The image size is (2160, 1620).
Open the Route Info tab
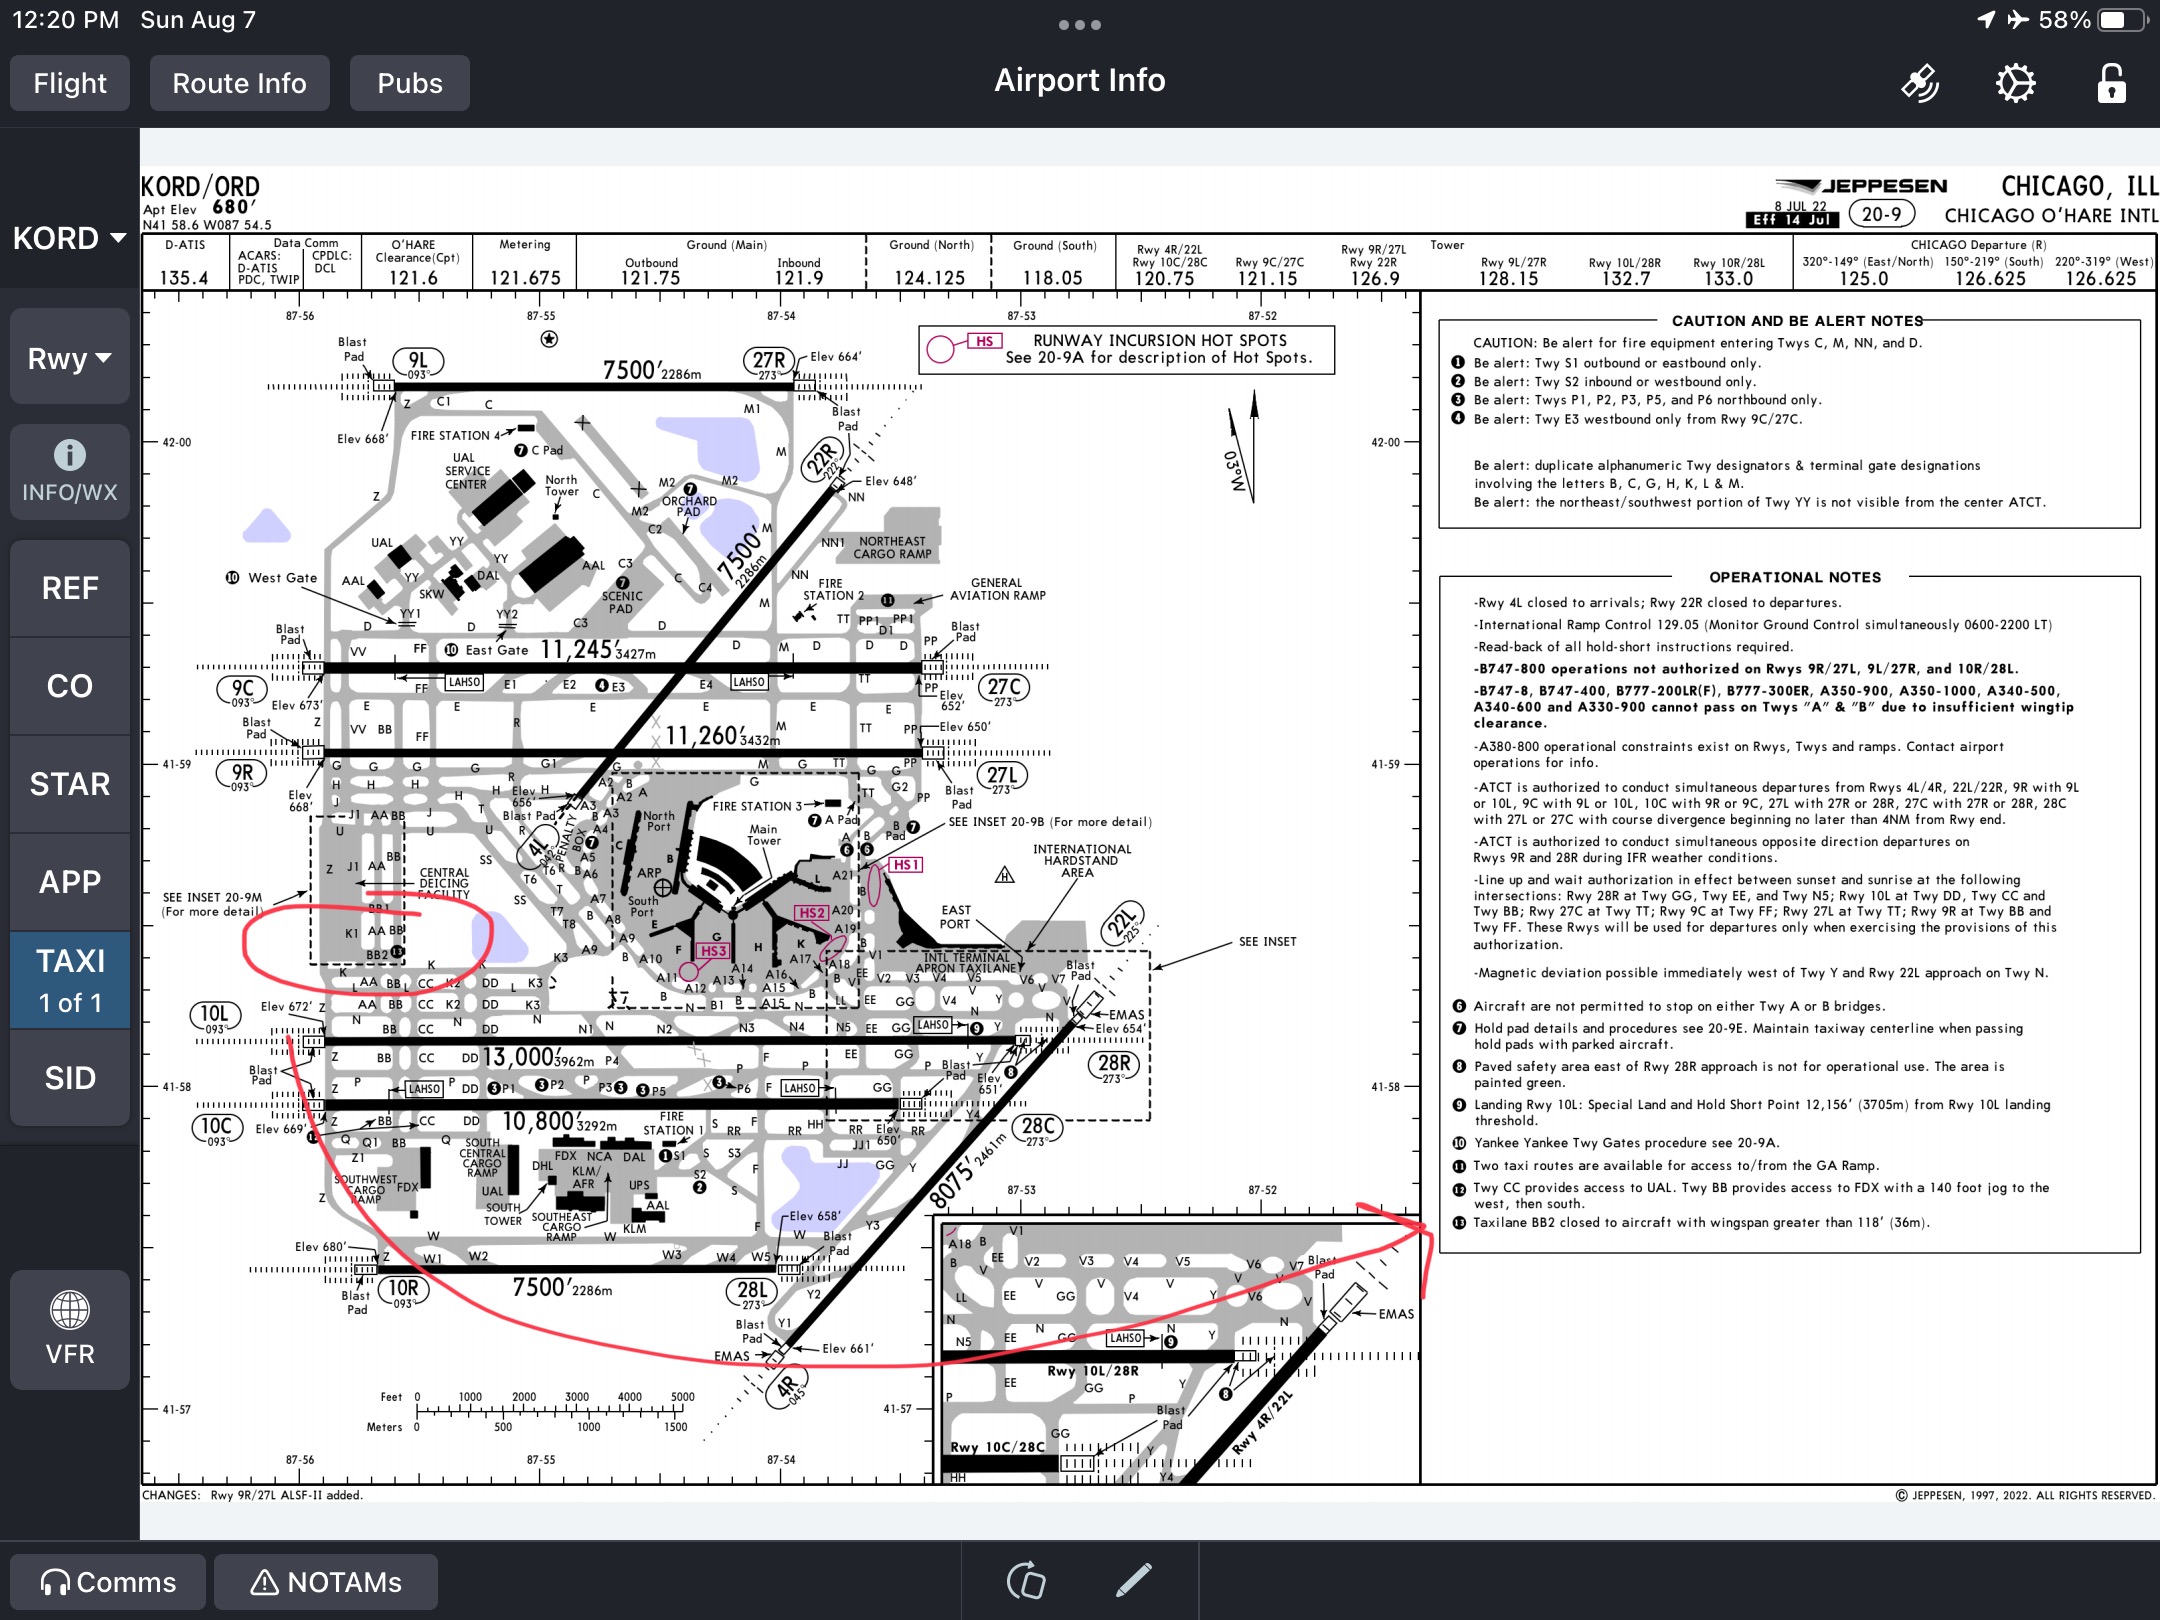[x=239, y=83]
